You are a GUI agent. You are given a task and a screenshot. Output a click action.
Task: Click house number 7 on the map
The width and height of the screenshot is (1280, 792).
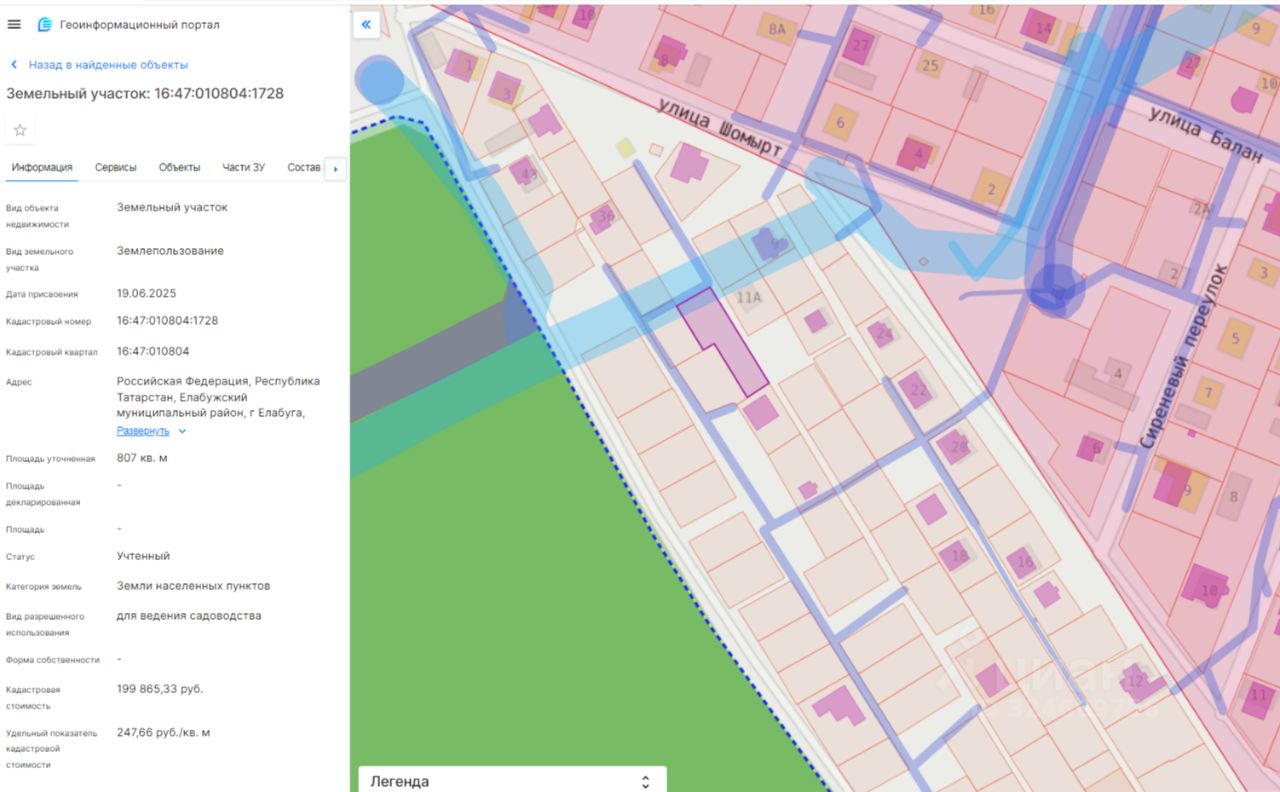[x=1208, y=392]
